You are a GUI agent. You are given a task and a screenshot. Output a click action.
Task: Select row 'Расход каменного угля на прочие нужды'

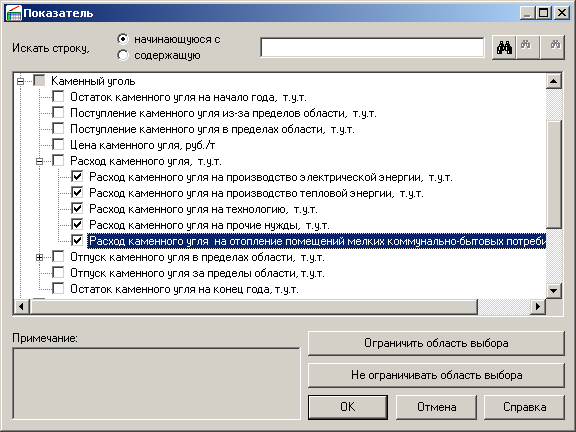click(209, 225)
